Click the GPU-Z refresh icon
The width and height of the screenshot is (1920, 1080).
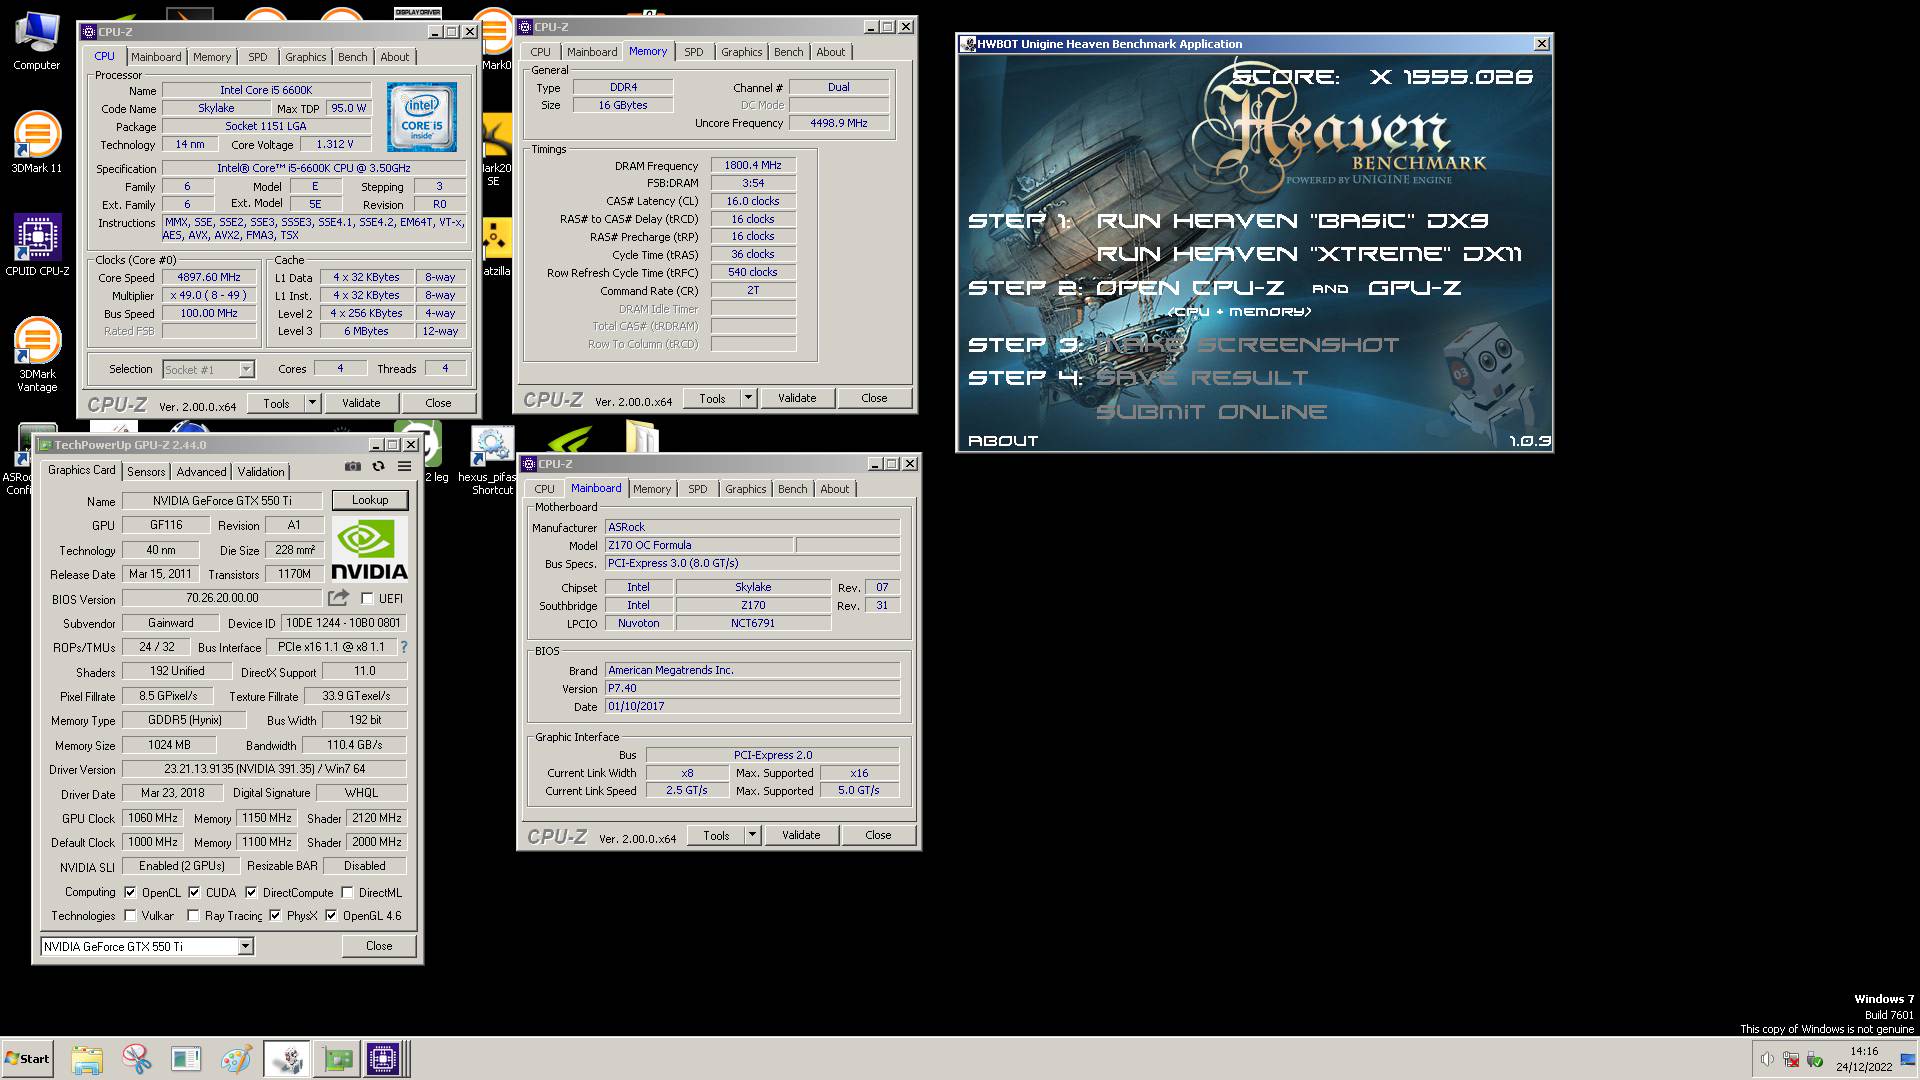click(378, 466)
